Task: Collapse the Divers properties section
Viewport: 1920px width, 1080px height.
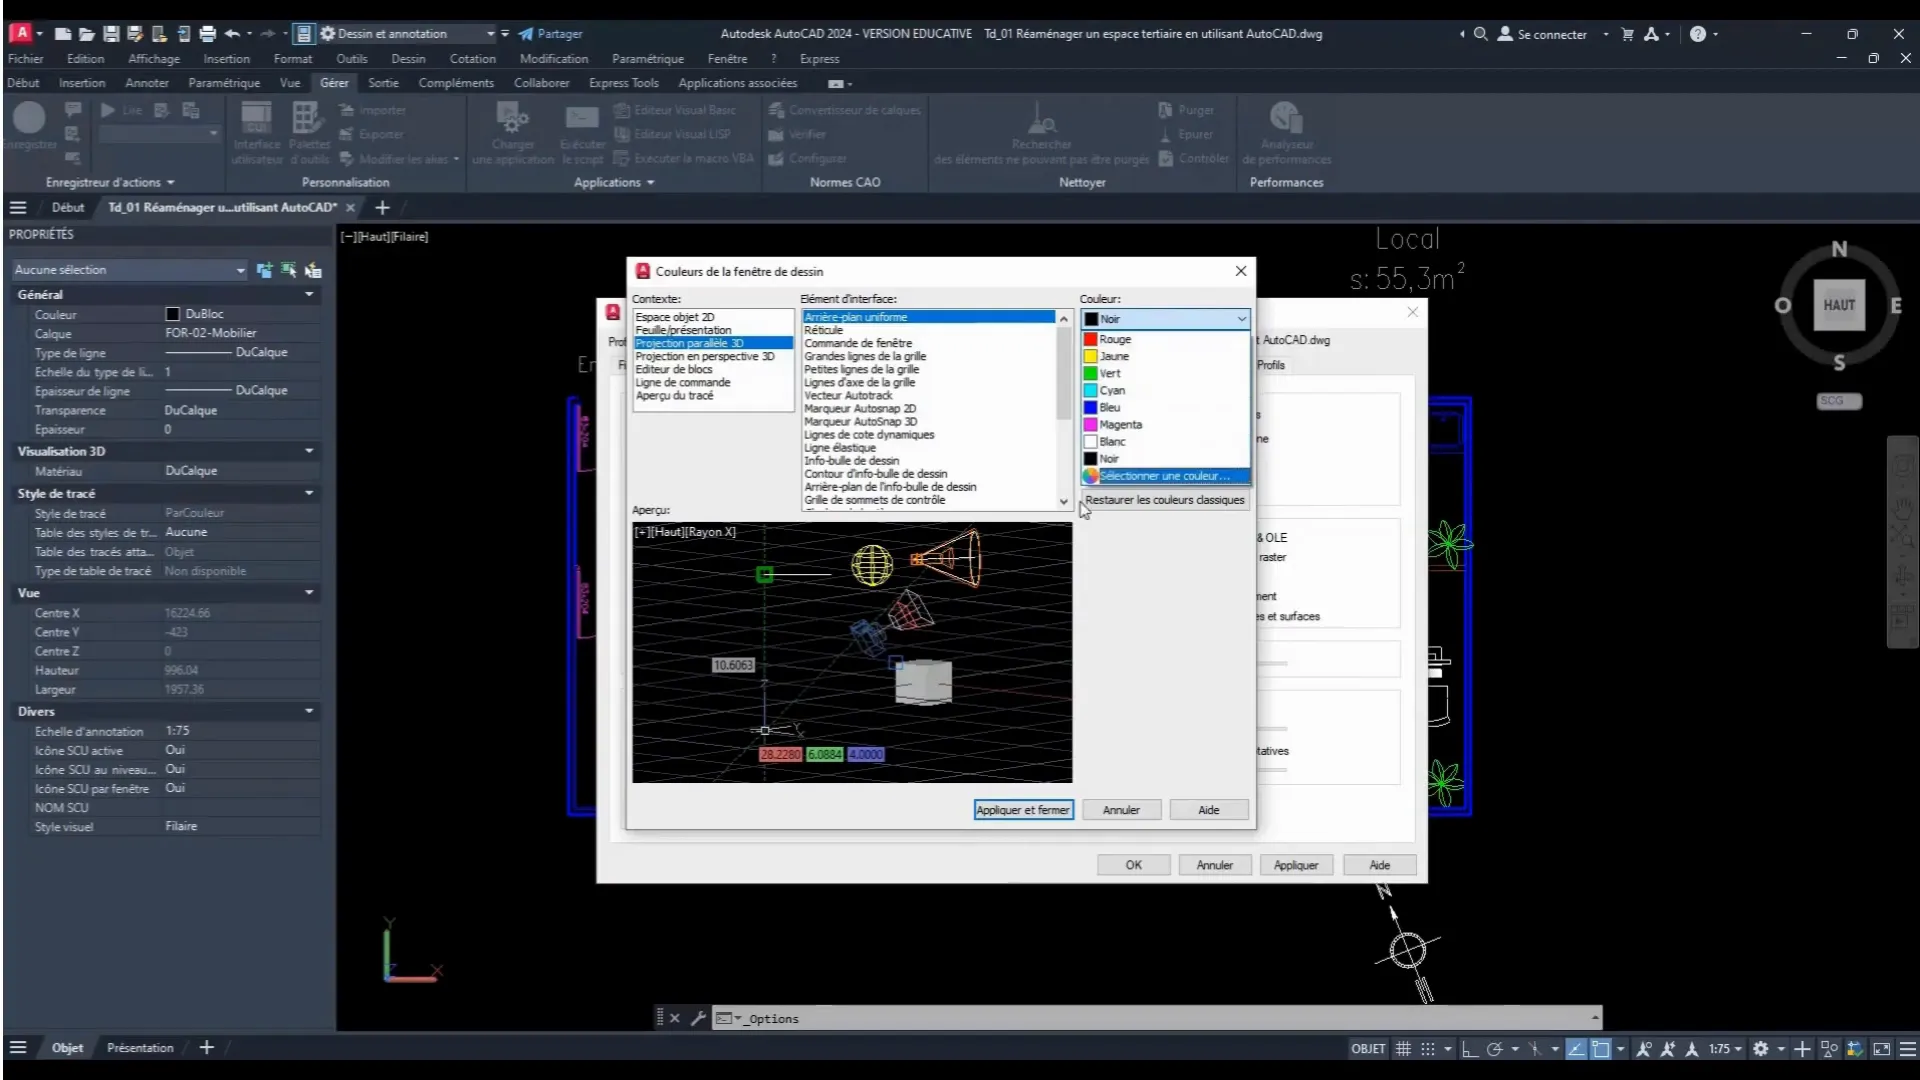Action: (x=309, y=711)
